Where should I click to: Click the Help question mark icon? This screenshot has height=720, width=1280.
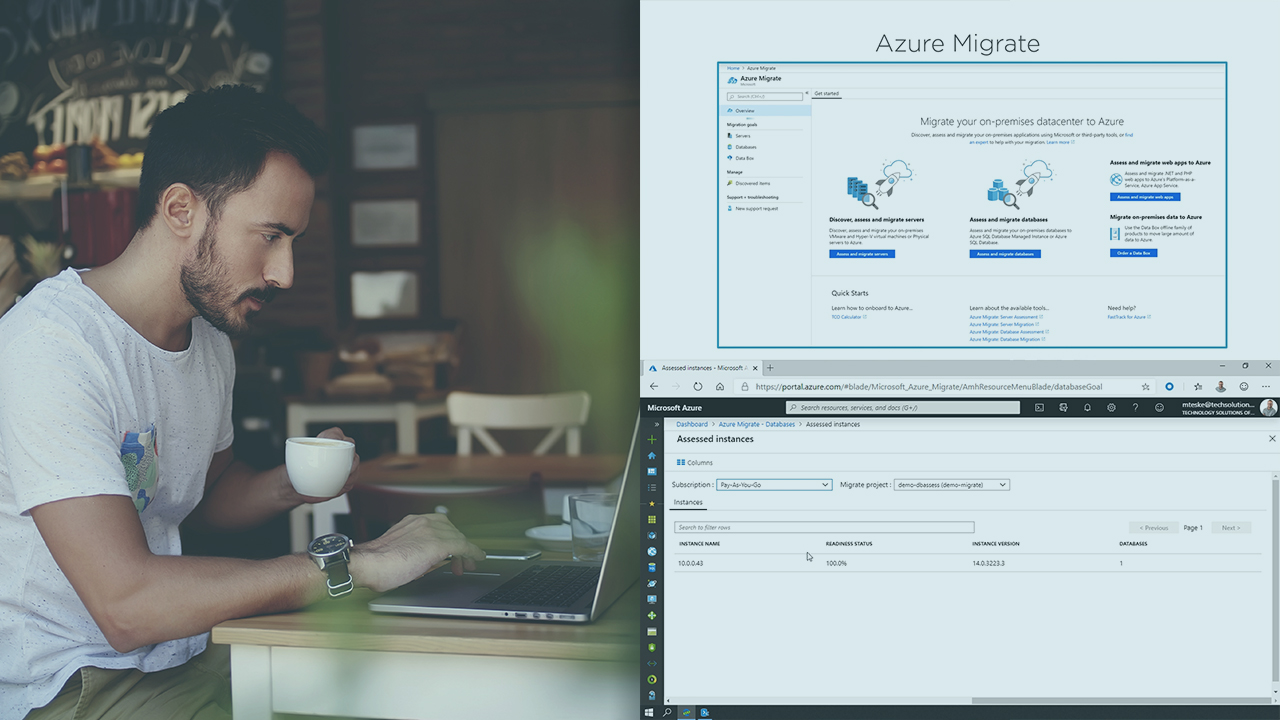(1135, 408)
